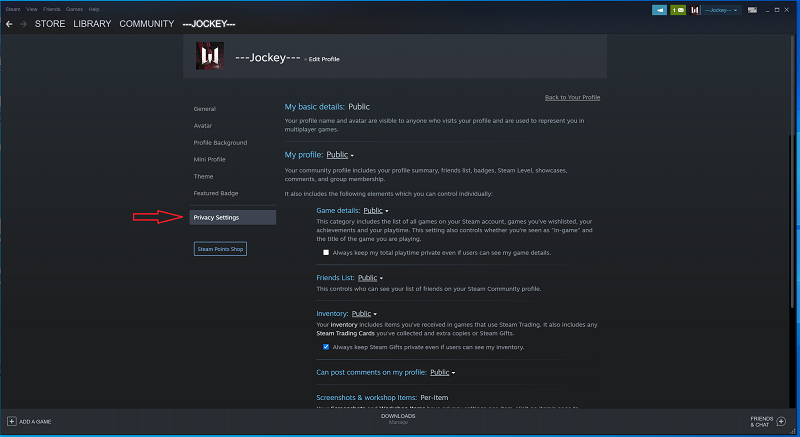The height and width of the screenshot is (437, 800).
Task: Maximize the Steam window
Action: point(777,10)
